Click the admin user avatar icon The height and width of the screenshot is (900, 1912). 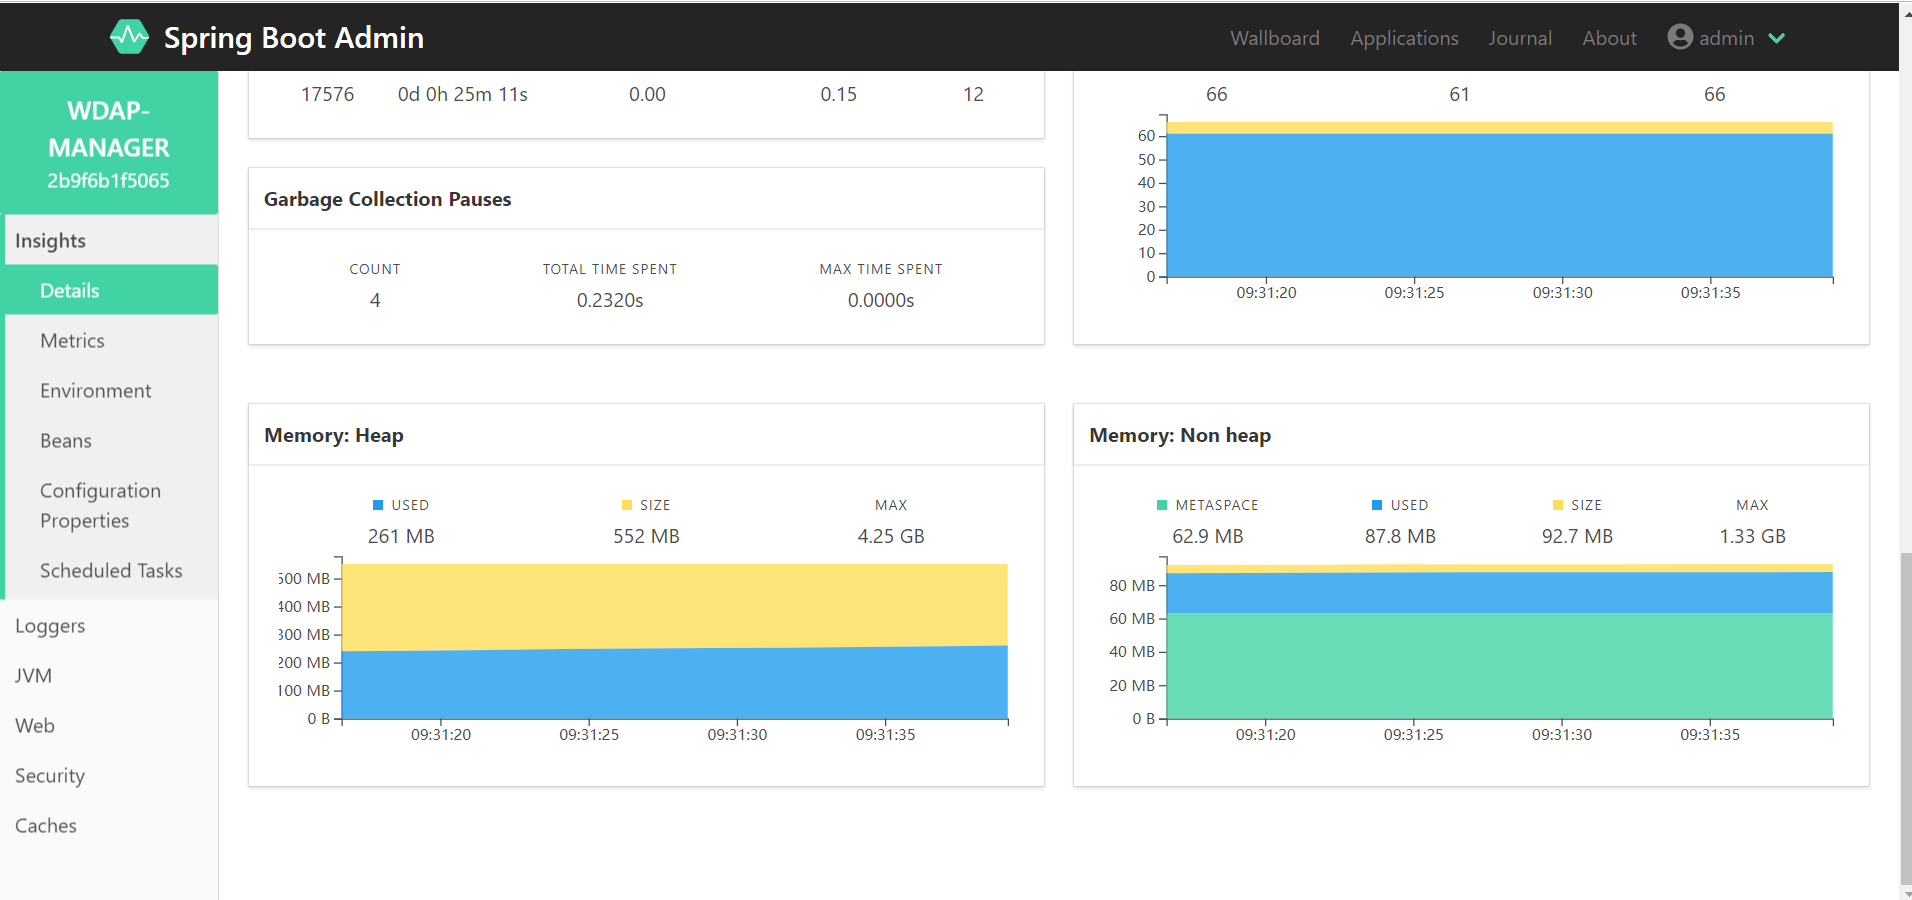click(1680, 37)
